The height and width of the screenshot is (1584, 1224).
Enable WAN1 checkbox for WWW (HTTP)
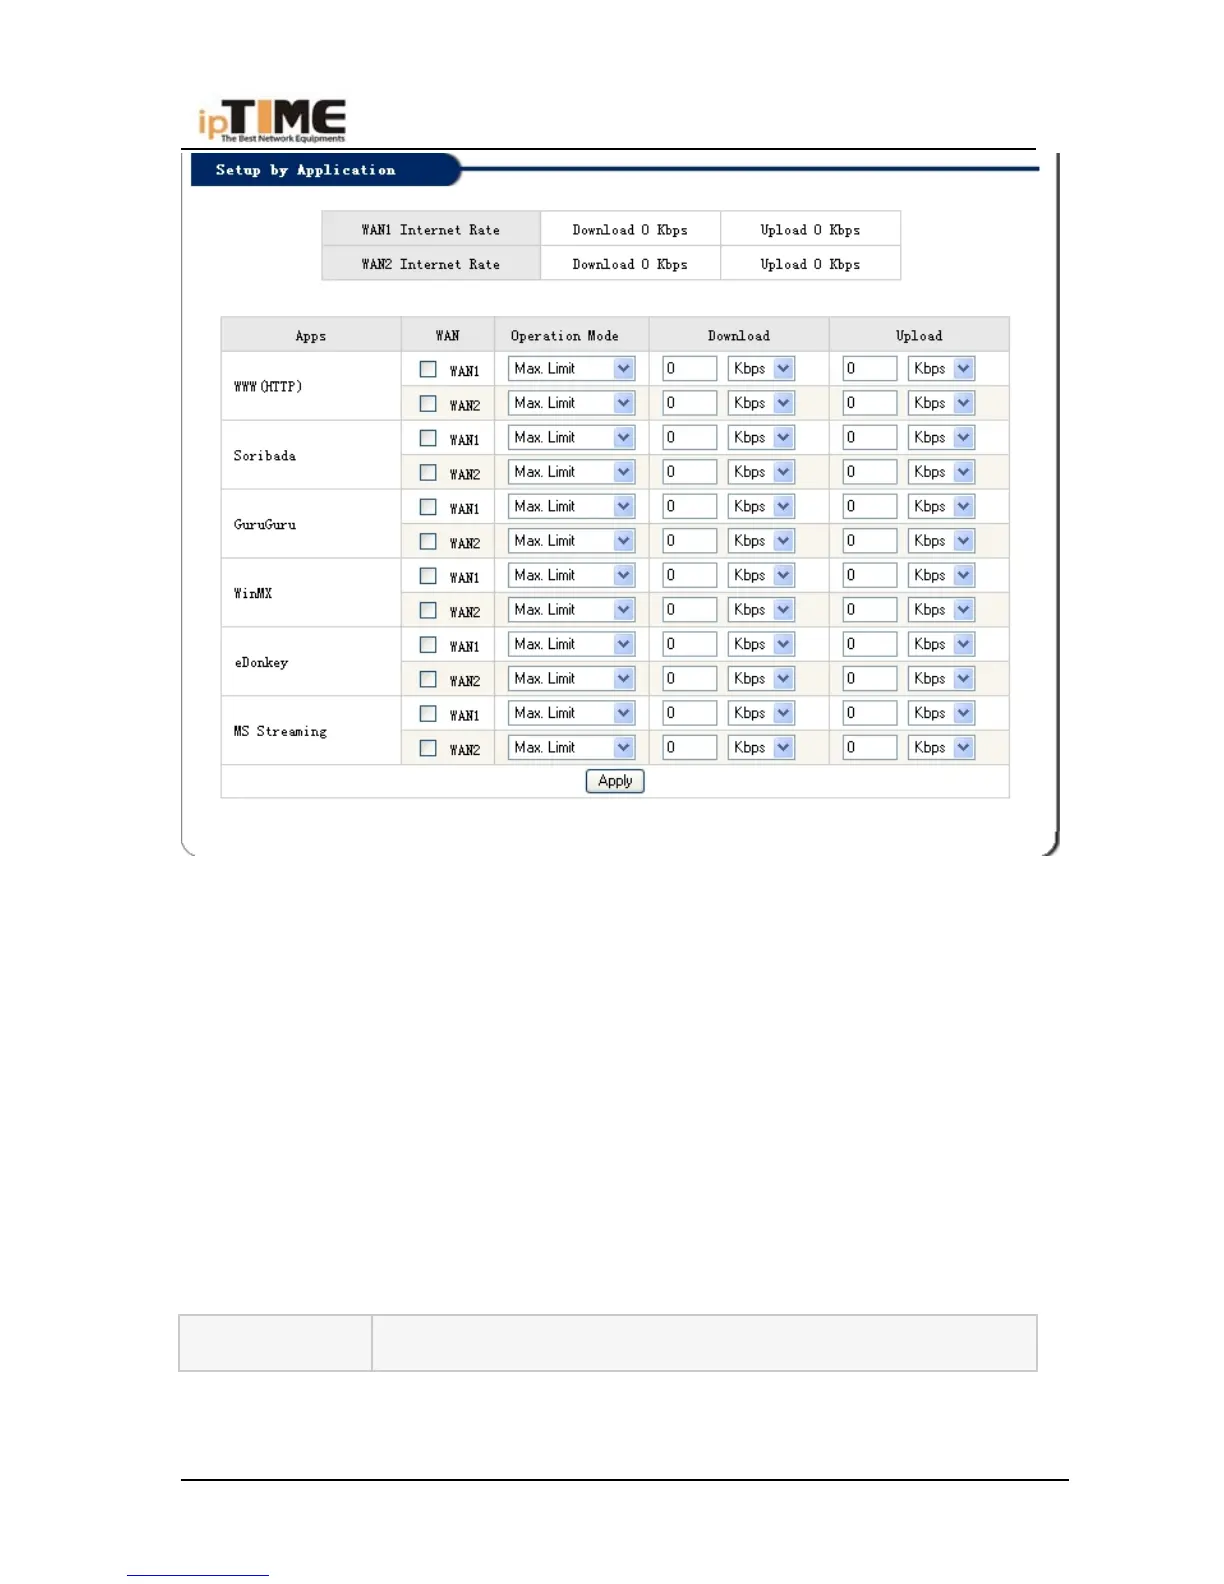(428, 369)
